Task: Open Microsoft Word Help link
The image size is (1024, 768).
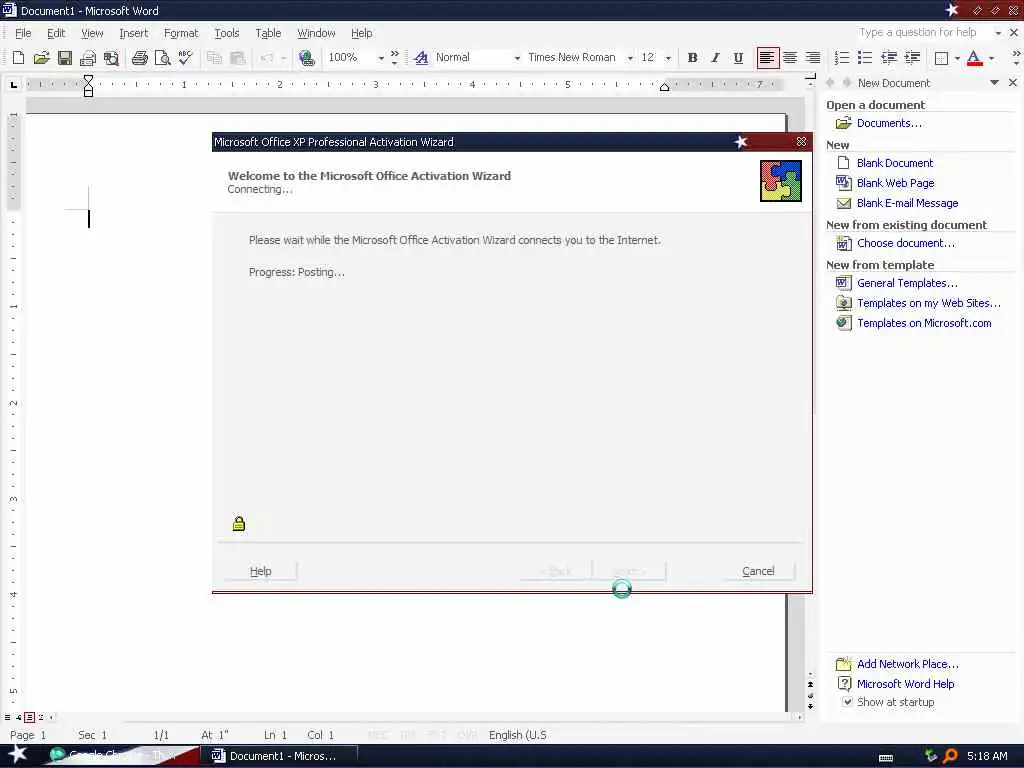Action: (x=905, y=684)
